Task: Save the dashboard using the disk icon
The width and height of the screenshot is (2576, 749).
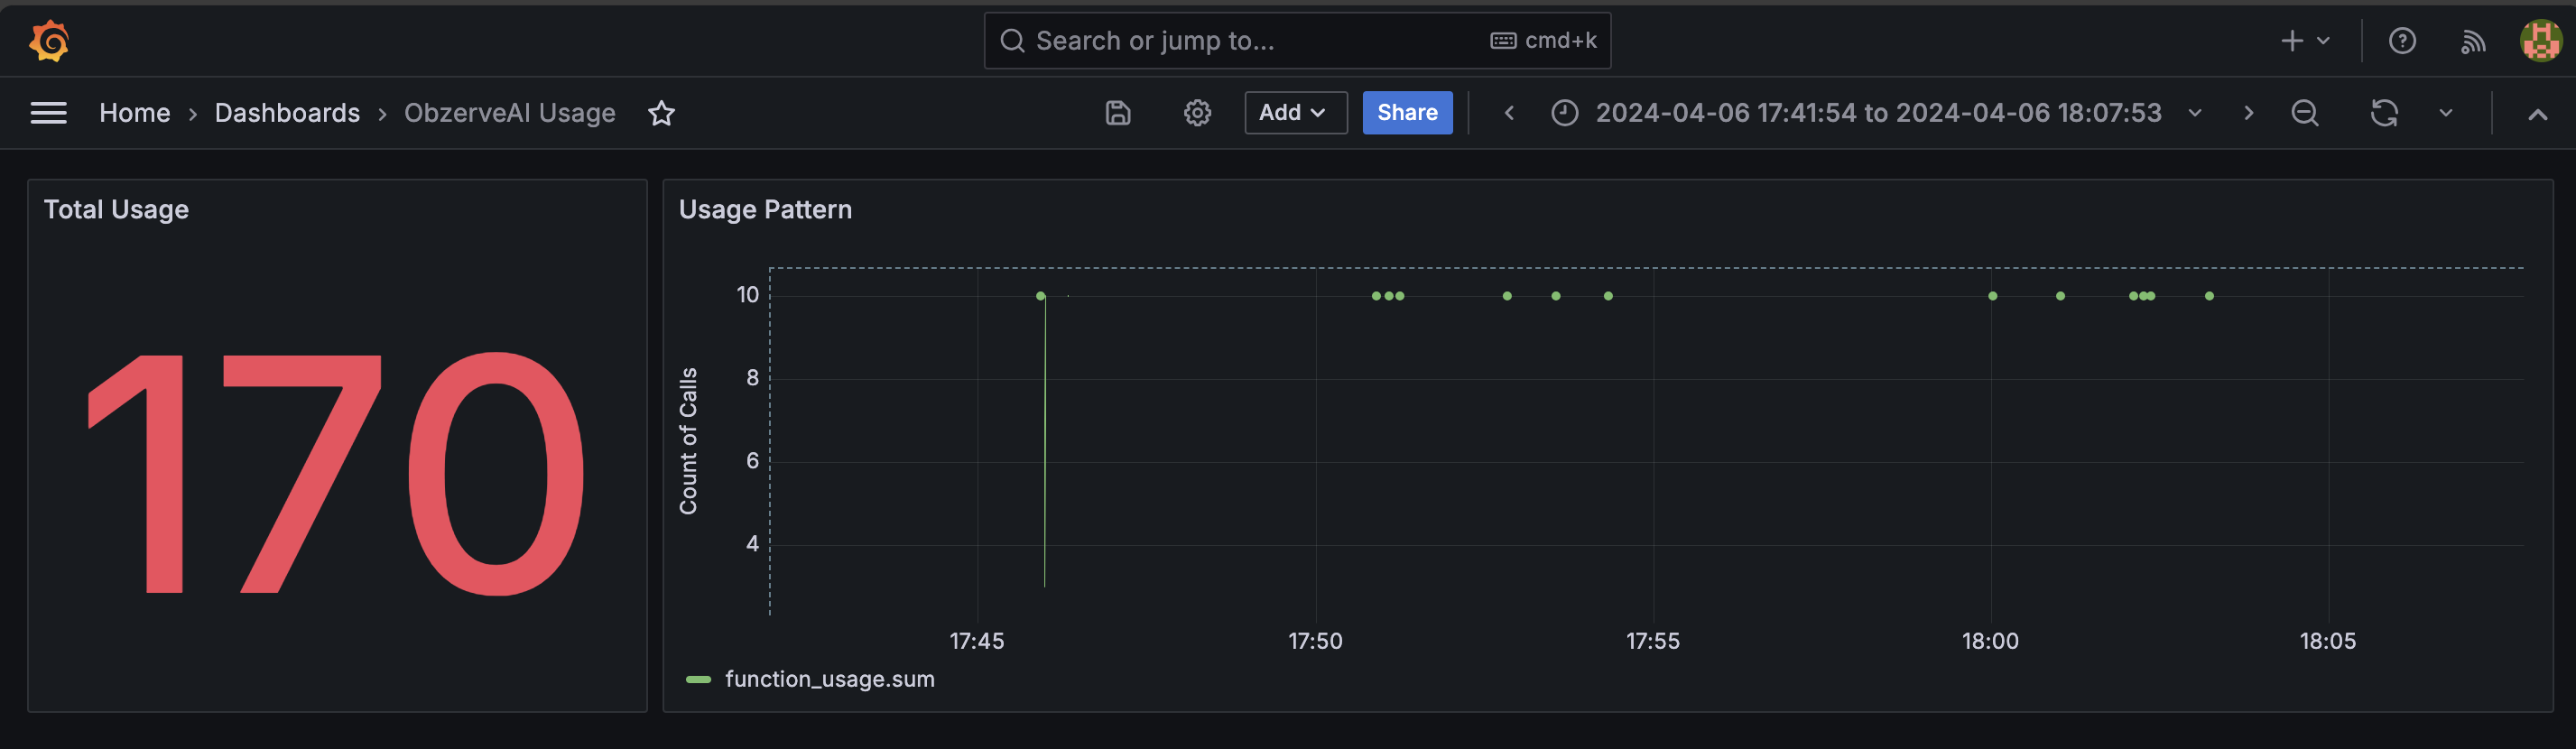Action: tap(1118, 113)
